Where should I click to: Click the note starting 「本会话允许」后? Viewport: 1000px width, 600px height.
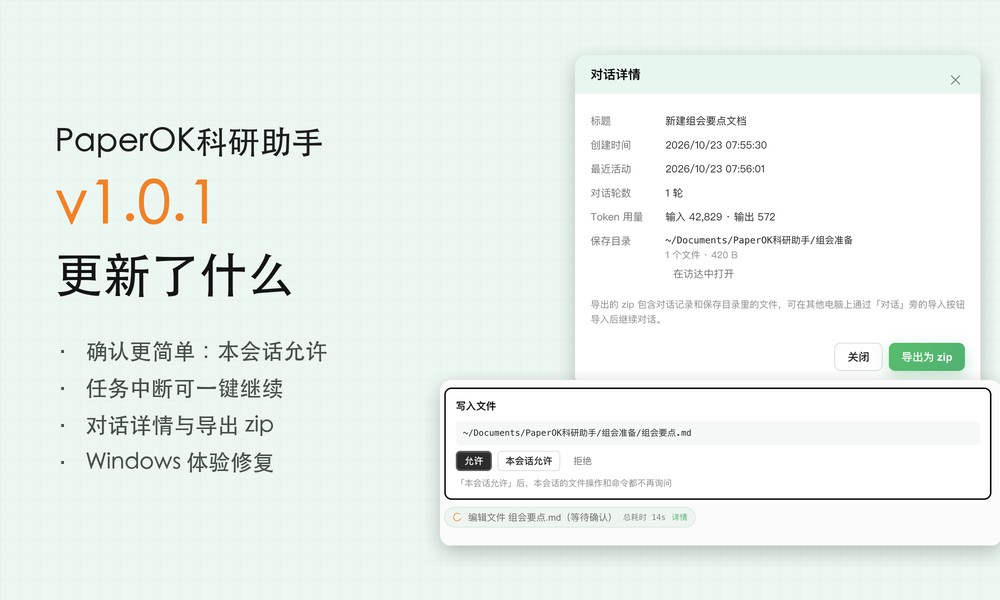[564, 483]
